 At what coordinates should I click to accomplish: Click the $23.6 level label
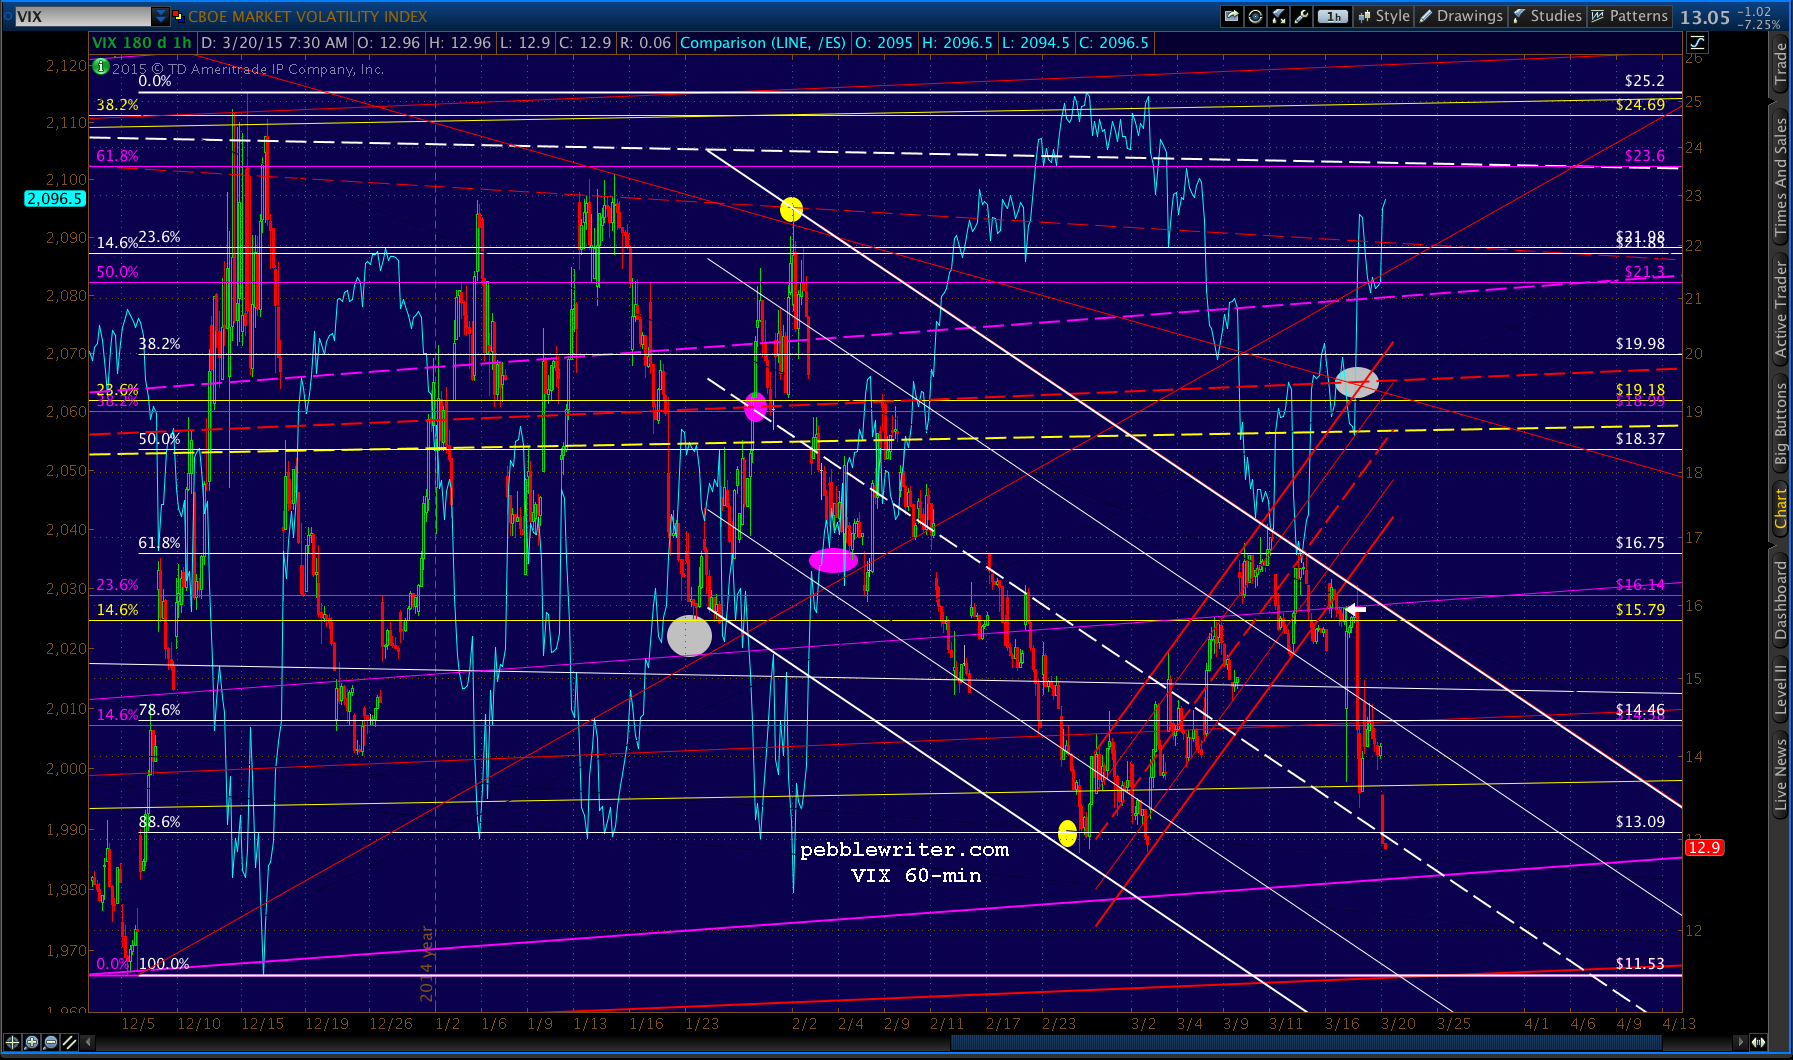point(1645,156)
